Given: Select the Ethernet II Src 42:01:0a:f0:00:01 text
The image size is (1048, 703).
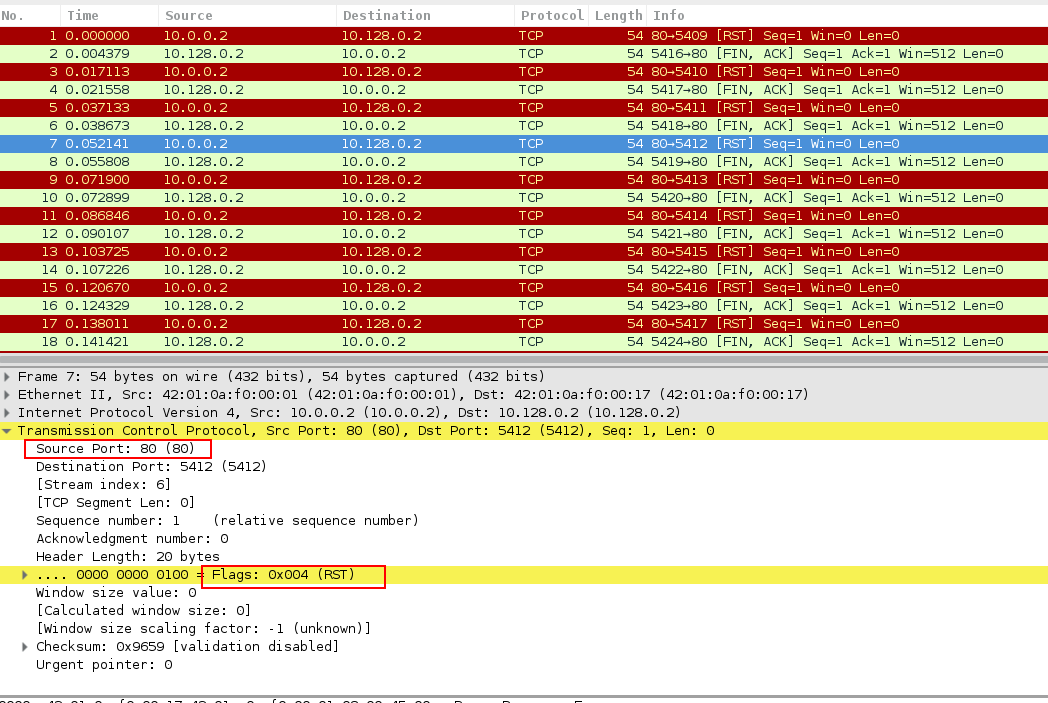Looking at the screenshot, I should tap(412, 396).
